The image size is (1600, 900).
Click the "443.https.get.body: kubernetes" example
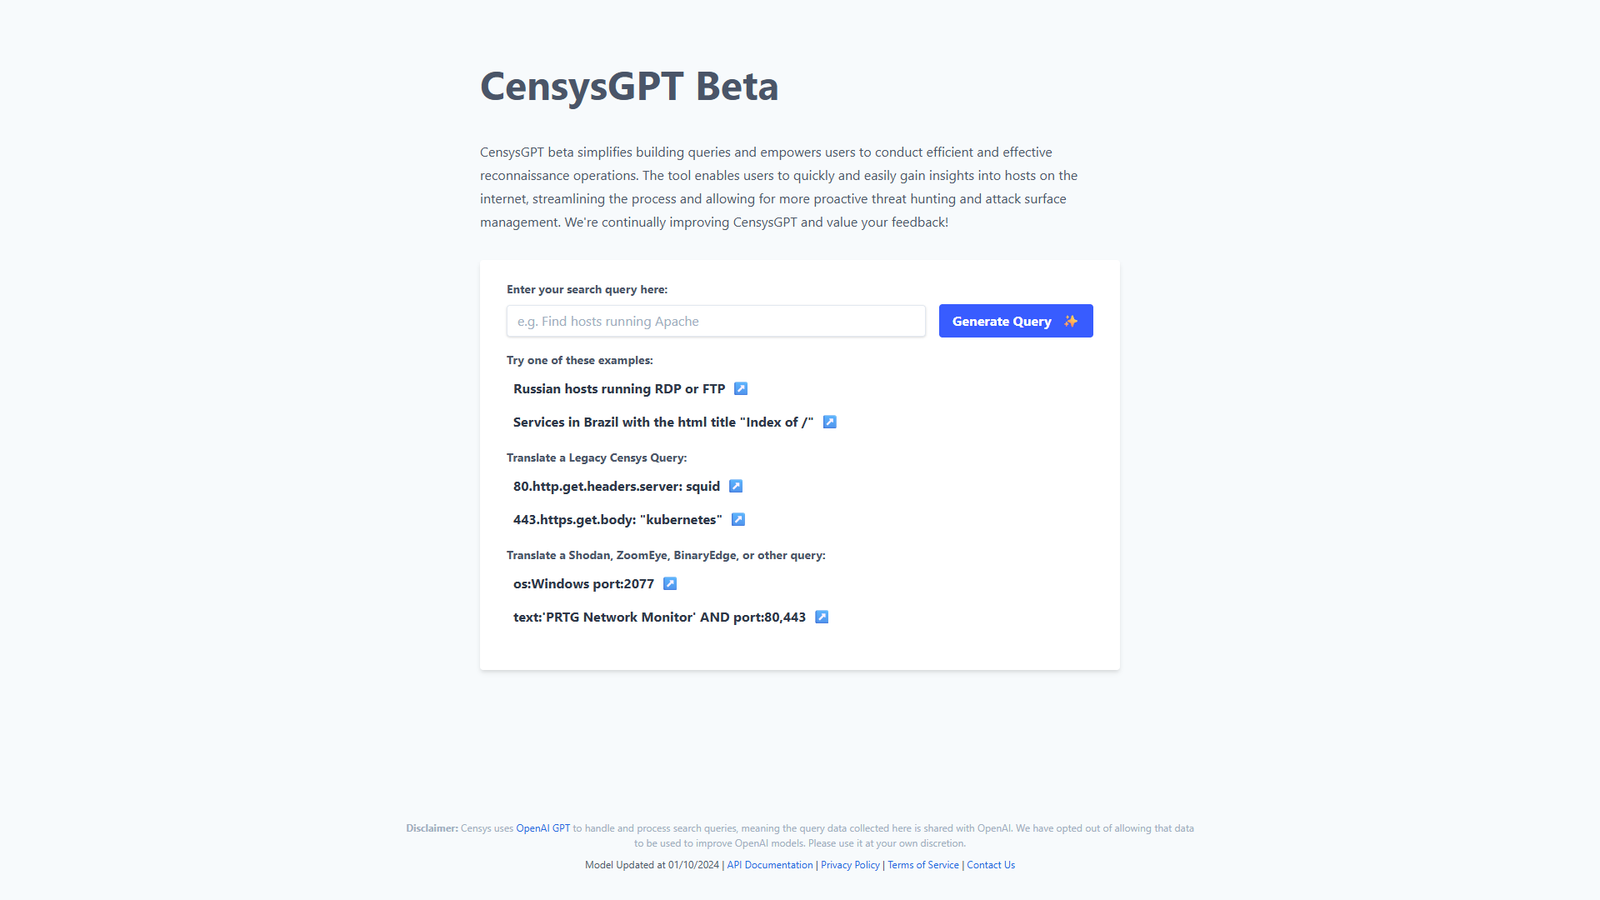[617, 519]
